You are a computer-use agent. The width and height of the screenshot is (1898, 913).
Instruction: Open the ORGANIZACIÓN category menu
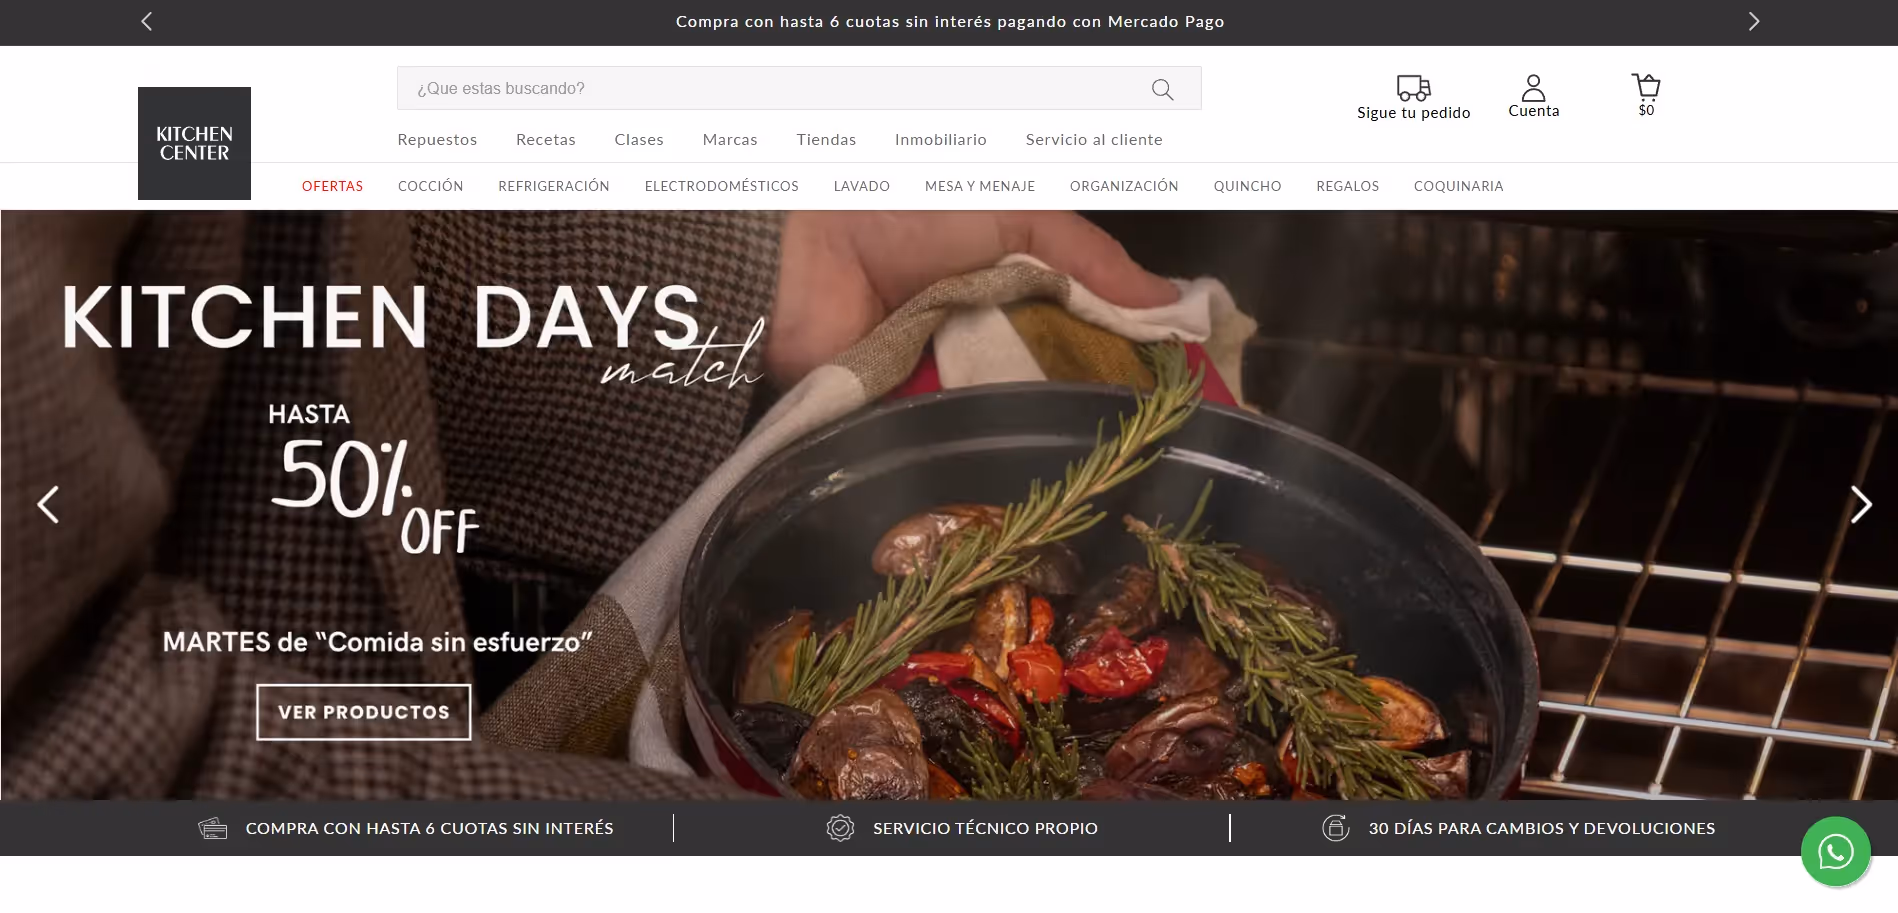click(1124, 186)
